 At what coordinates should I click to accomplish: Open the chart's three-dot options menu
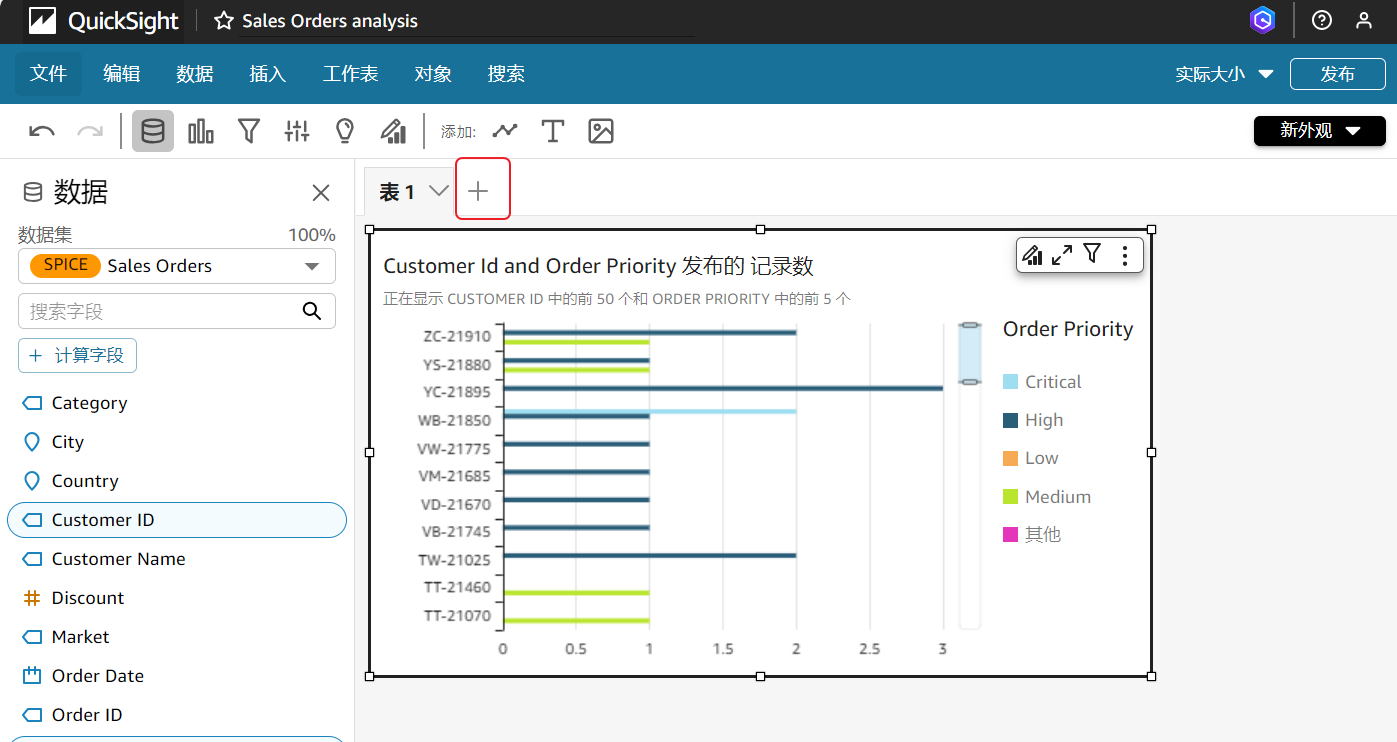(1125, 256)
